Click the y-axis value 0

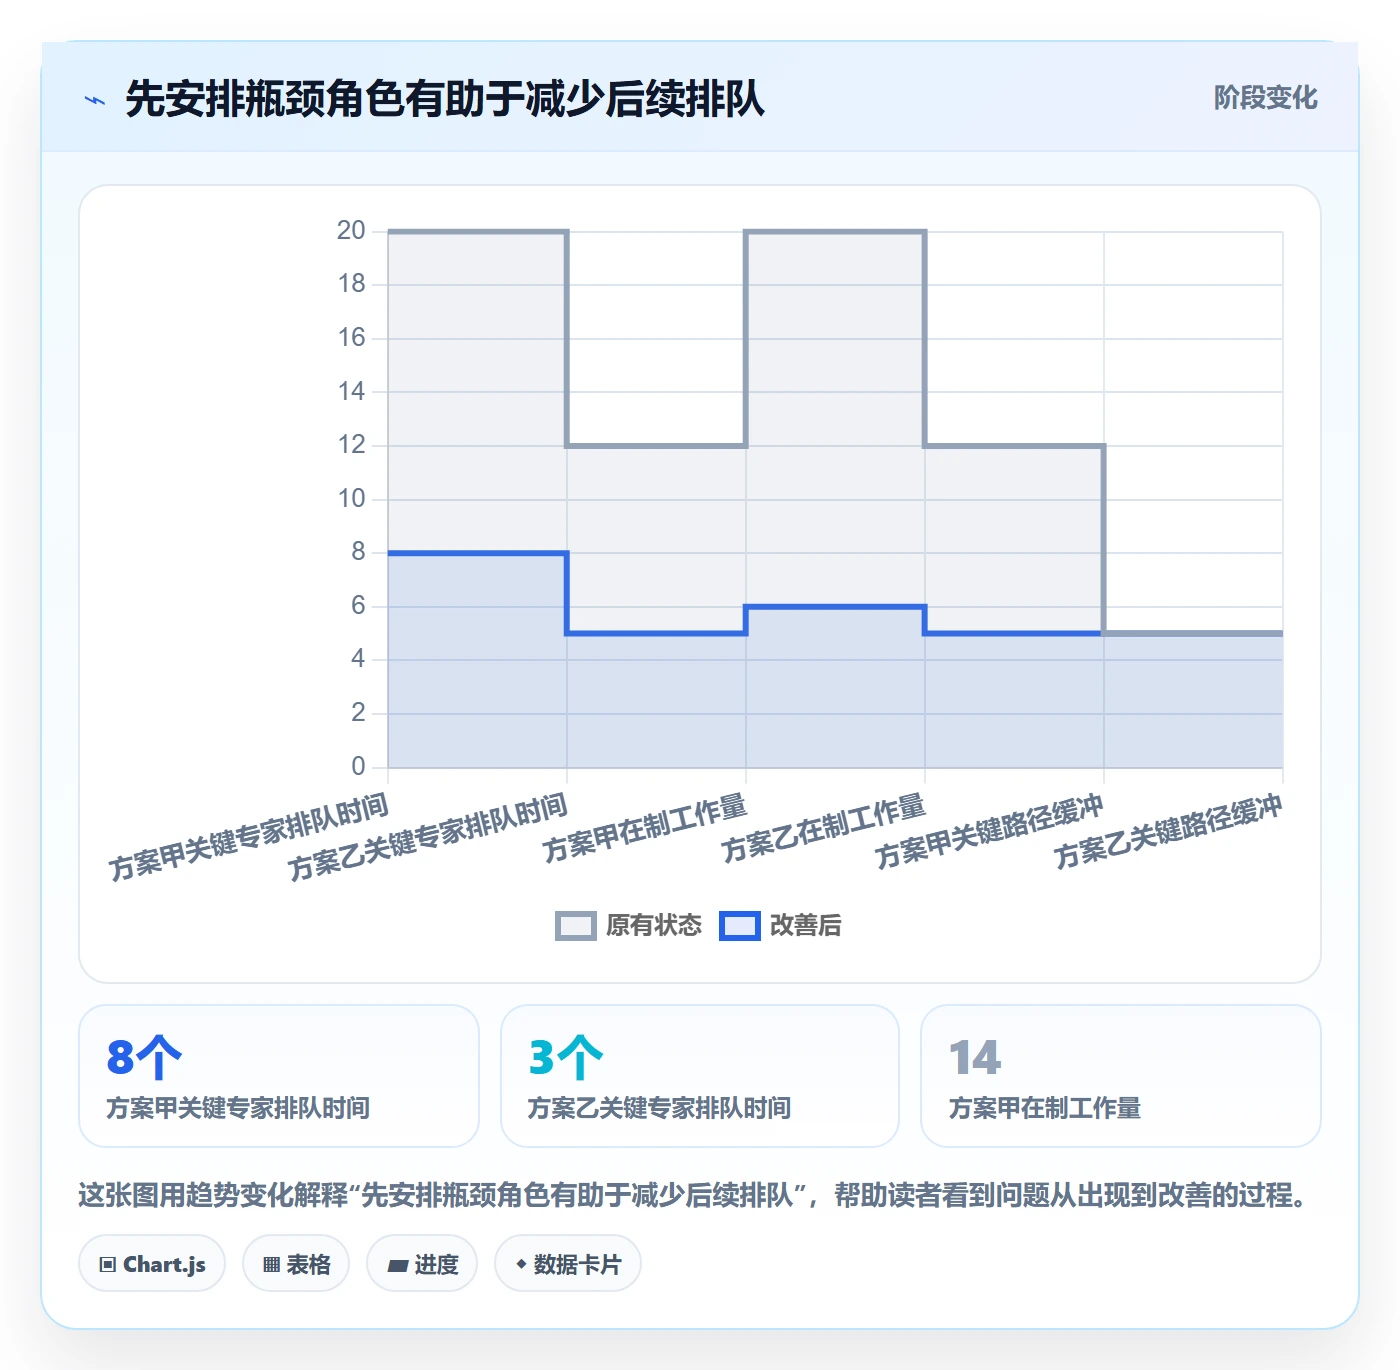pos(358,767)
